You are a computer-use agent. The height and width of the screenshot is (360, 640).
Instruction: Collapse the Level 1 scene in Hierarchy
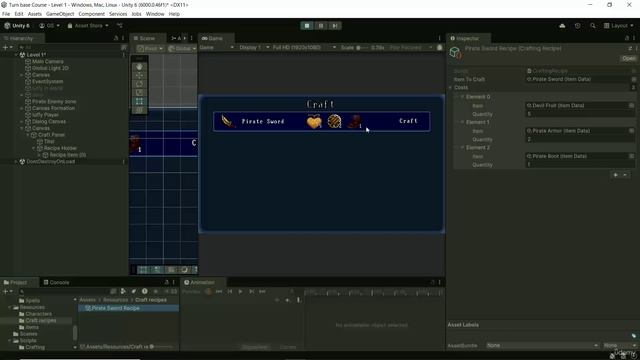(x=16, y=55)
